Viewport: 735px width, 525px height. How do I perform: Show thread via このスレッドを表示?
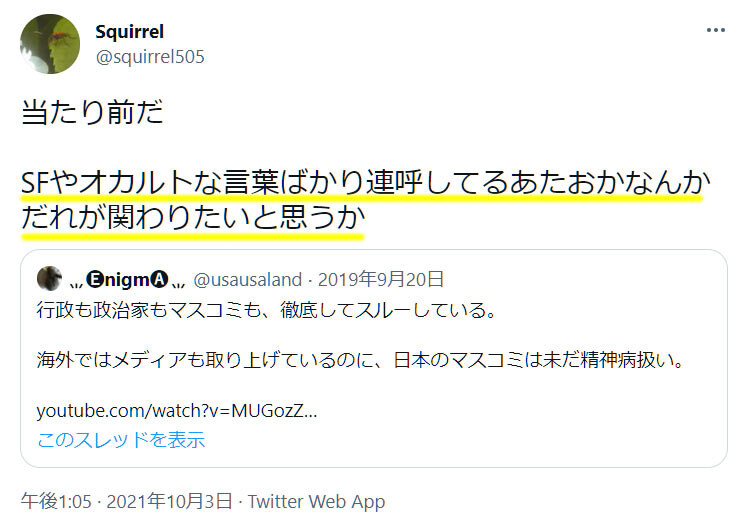(121, 440)
